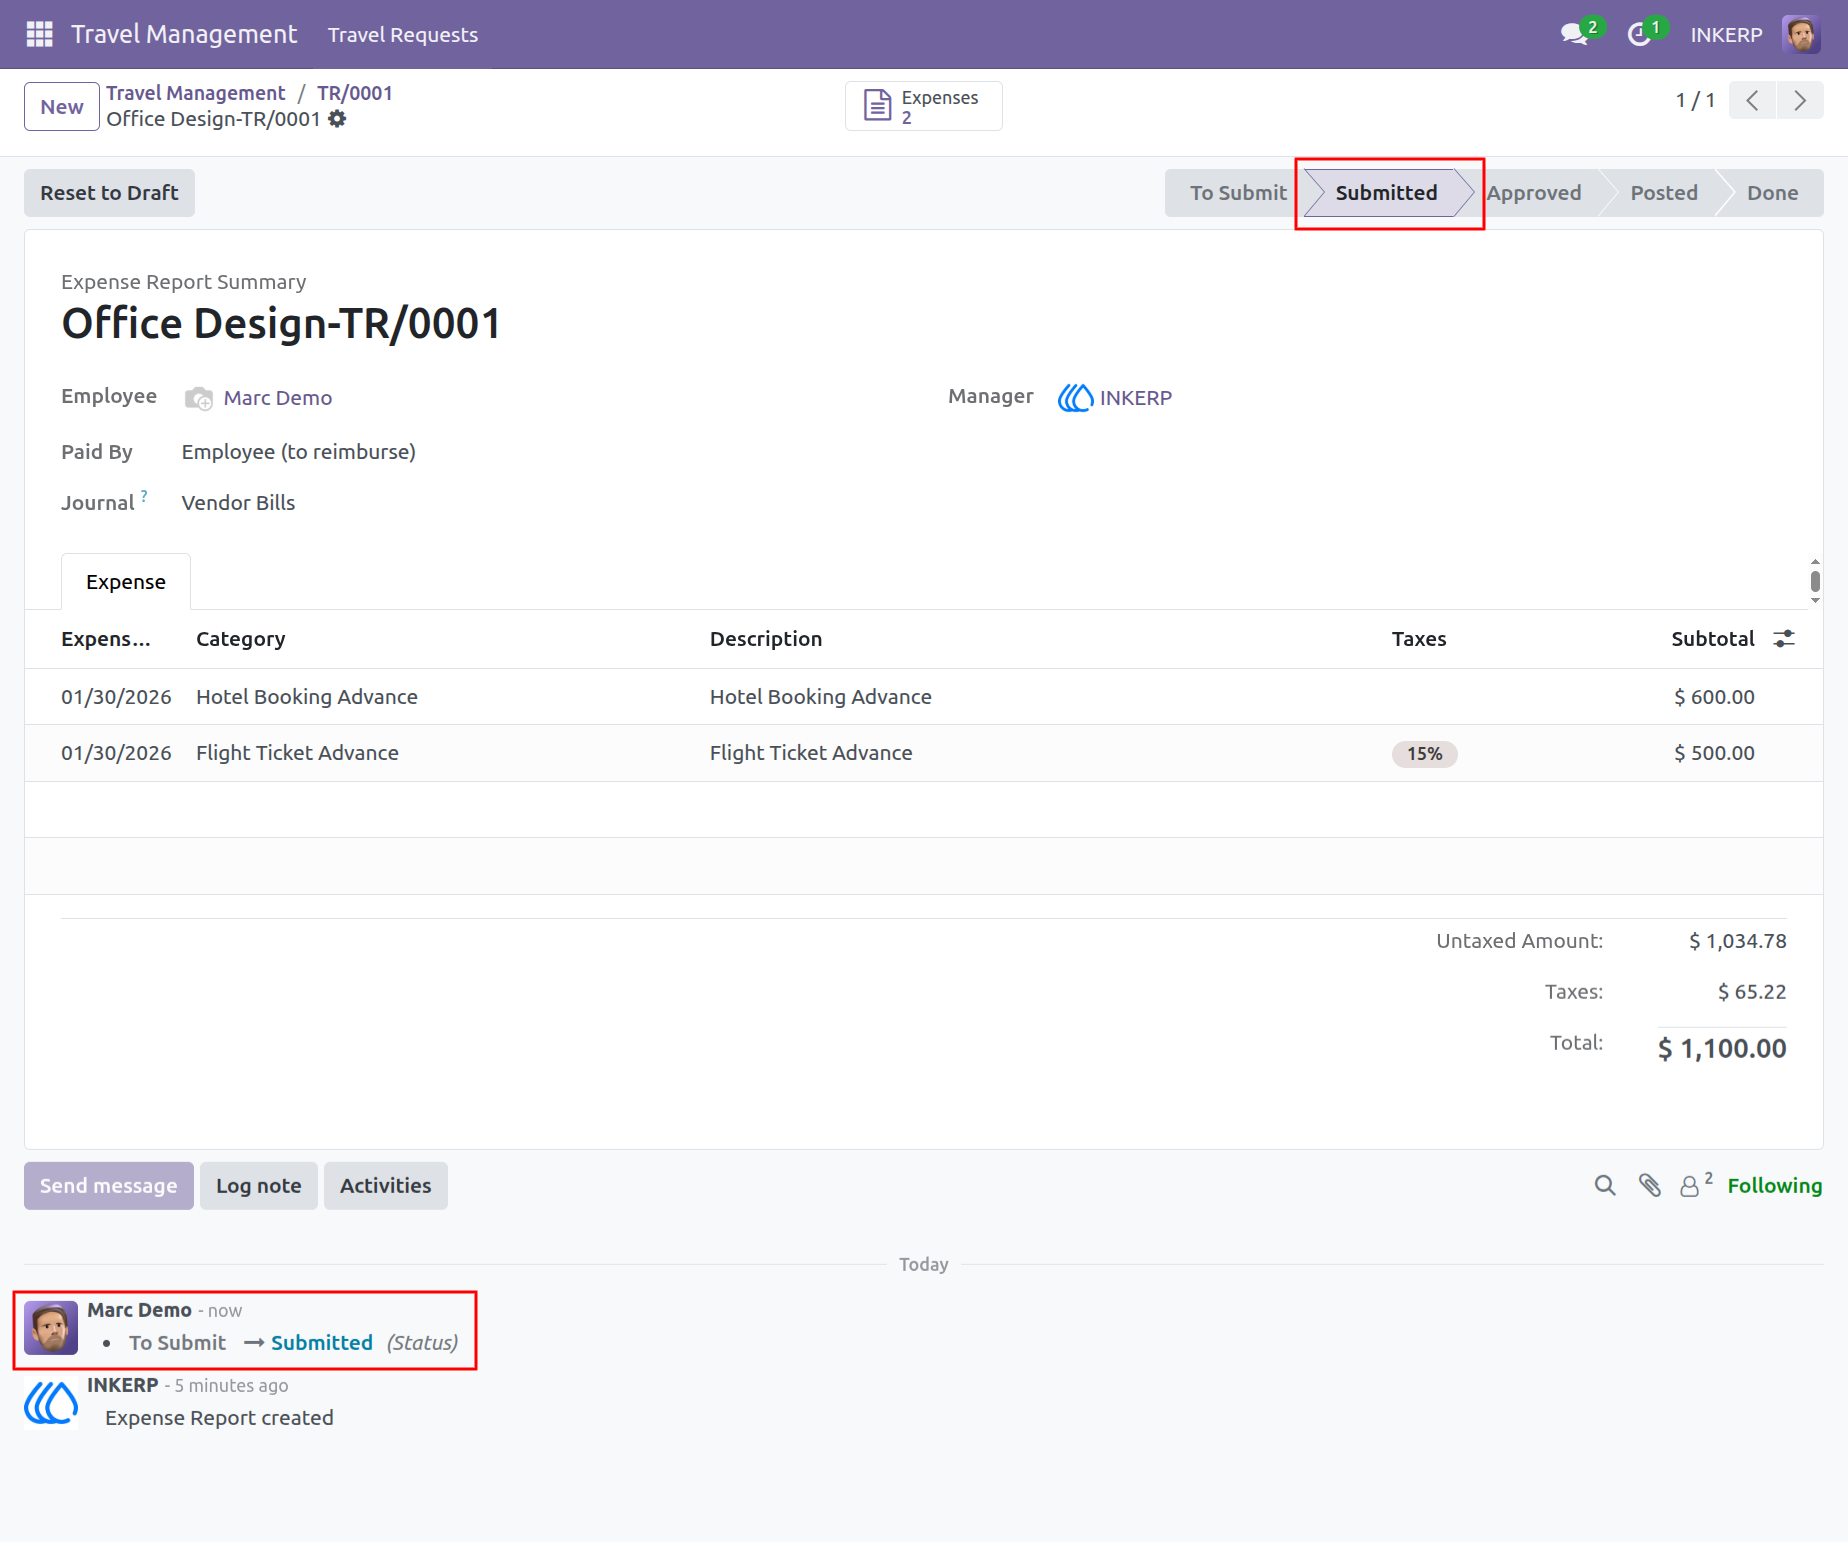Sort by Subtotal column header

coord(1712,639)
